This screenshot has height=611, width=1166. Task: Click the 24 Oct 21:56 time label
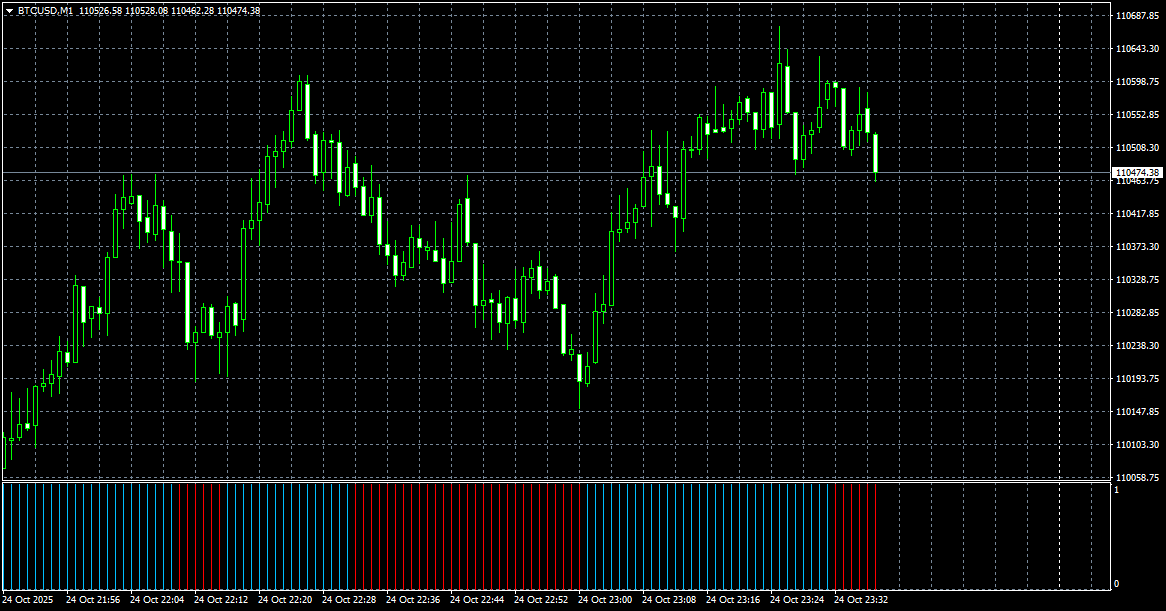pos(93,599)
